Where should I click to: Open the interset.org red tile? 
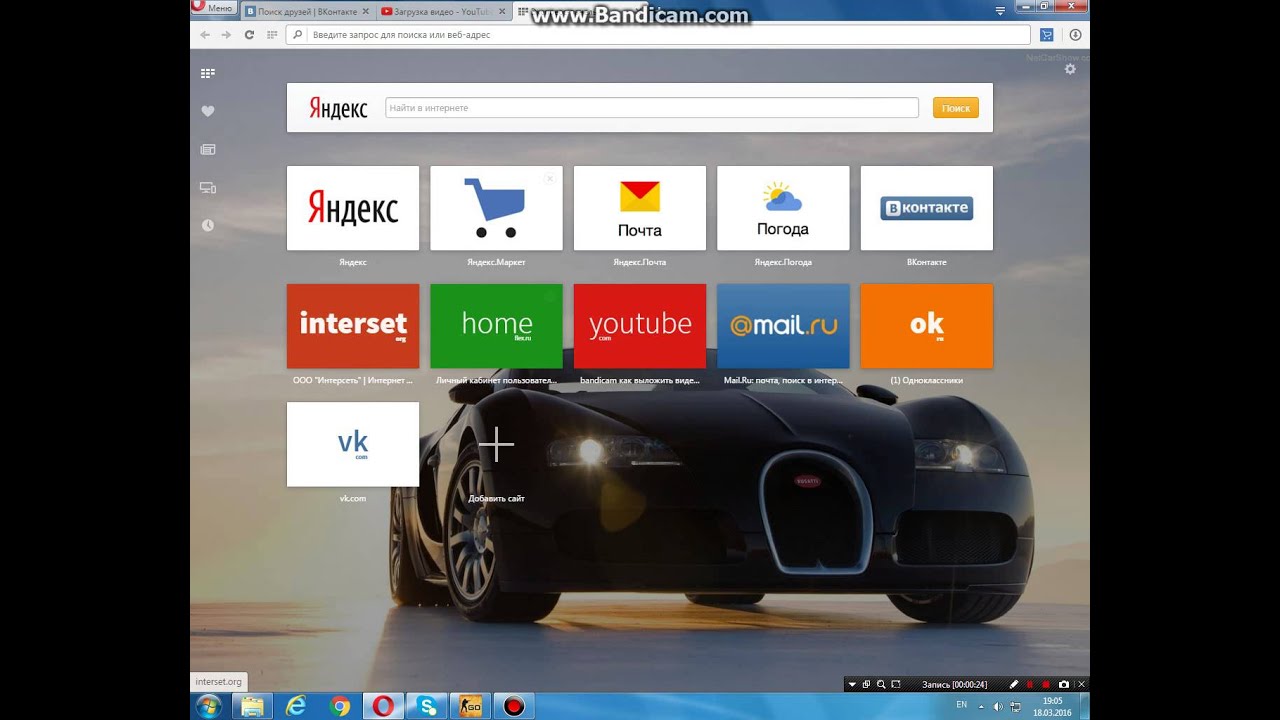click(x=353, y=326)
